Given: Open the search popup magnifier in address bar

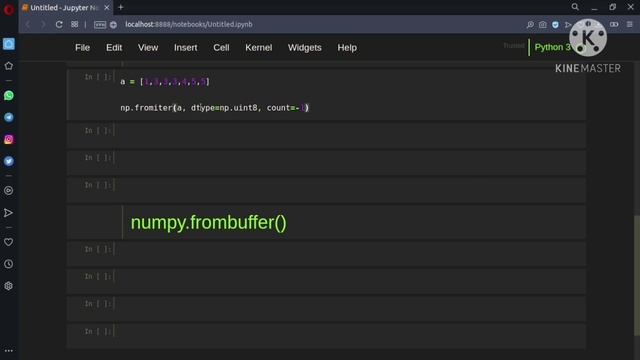Looking at the screenshot, I should (x=530, y=24).
